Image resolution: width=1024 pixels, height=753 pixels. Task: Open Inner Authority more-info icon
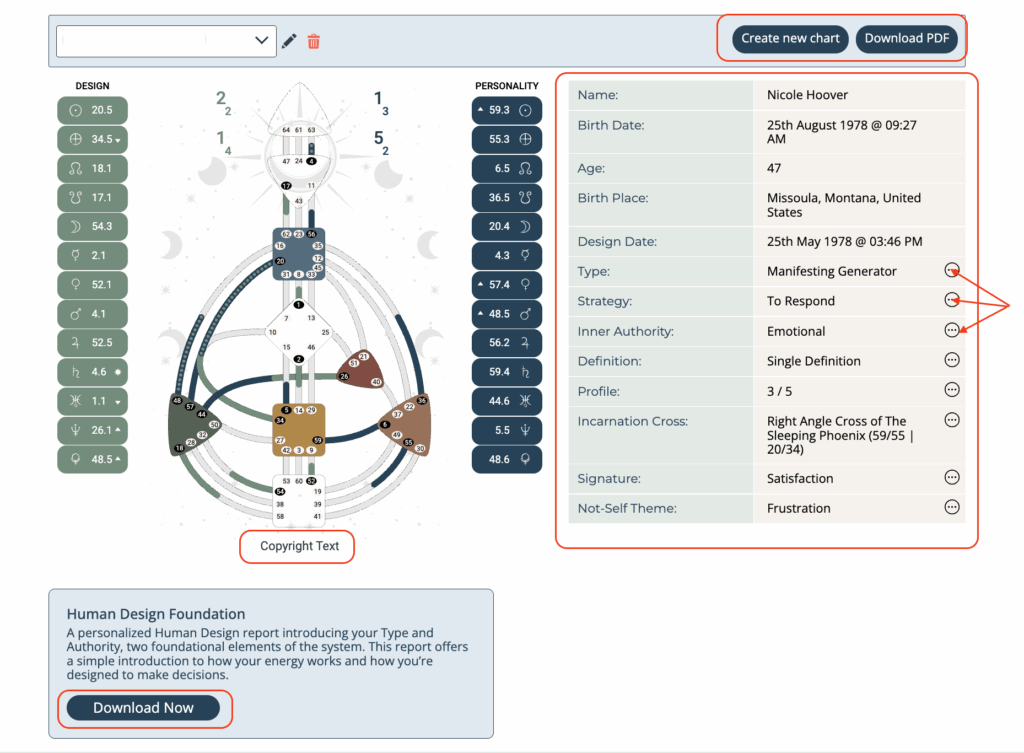click(x=952, y=330)
